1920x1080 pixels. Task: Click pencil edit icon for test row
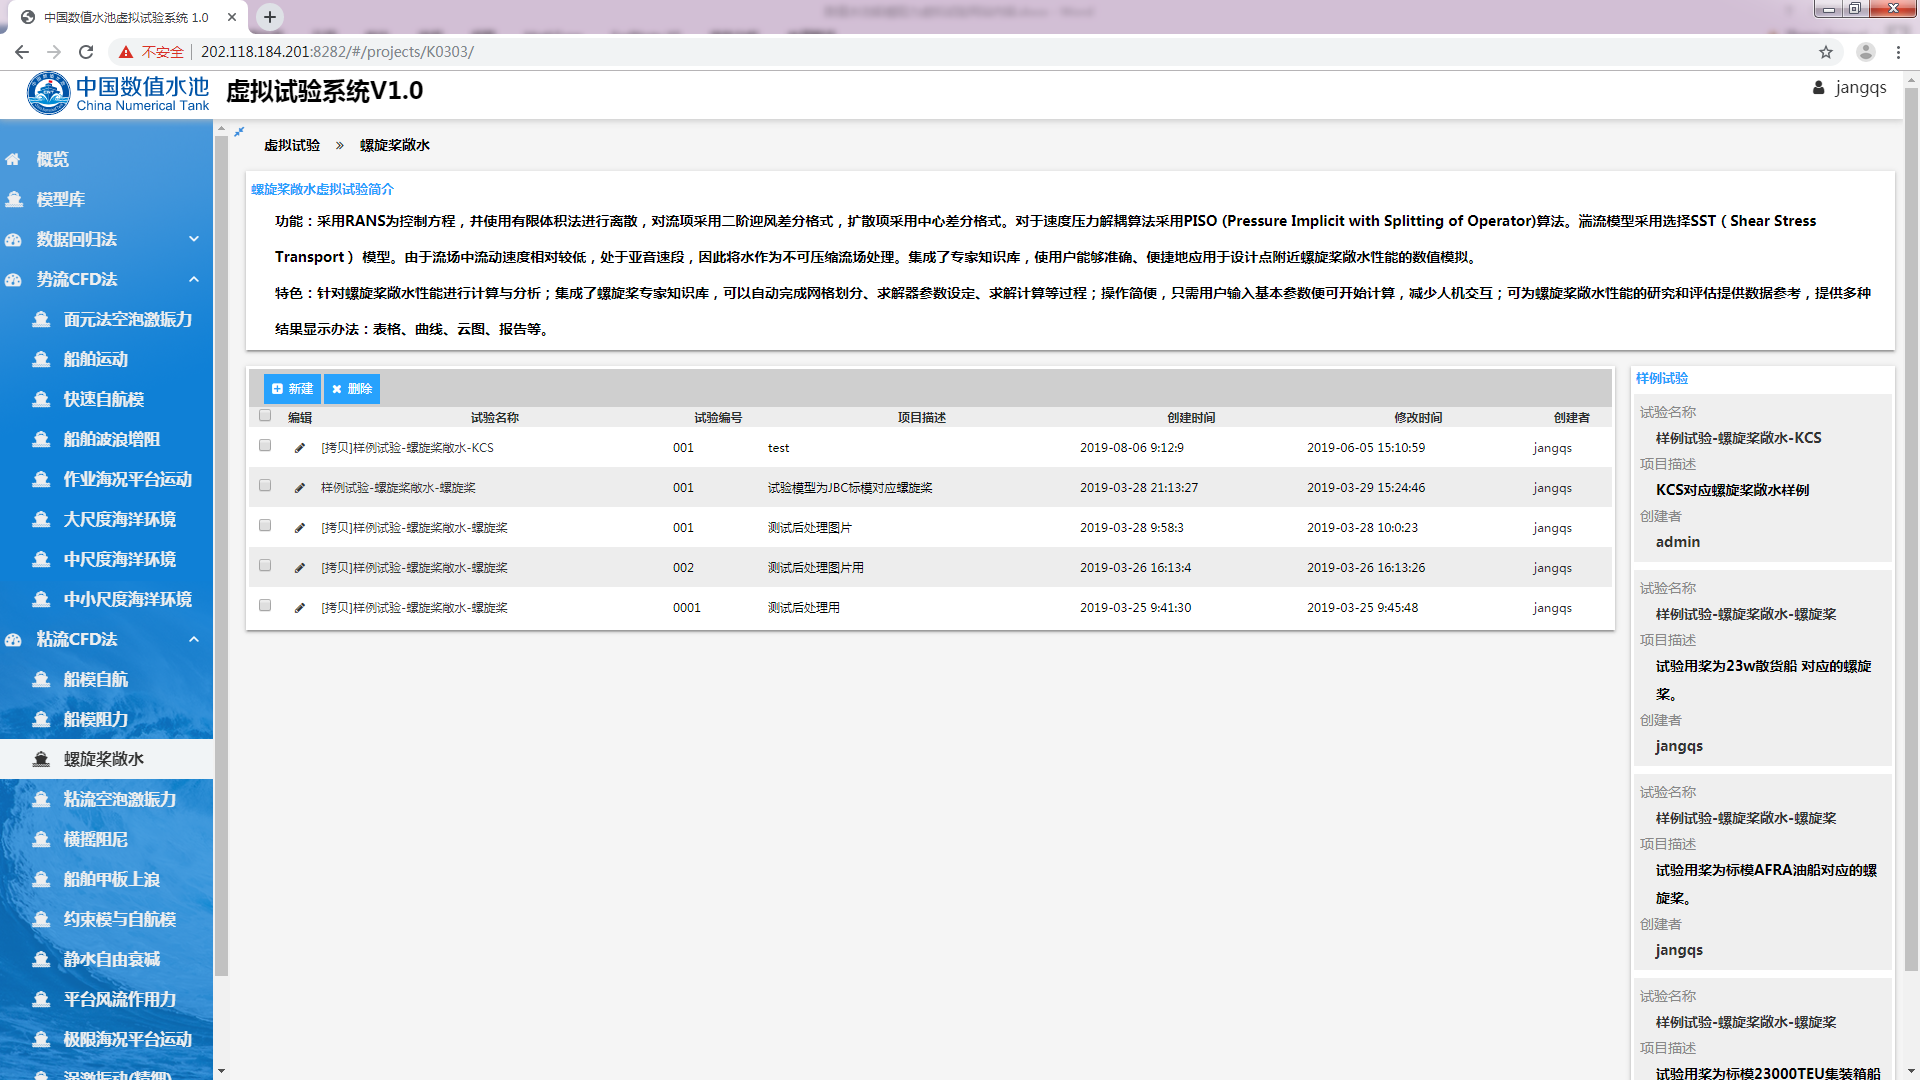coord(299,448)
